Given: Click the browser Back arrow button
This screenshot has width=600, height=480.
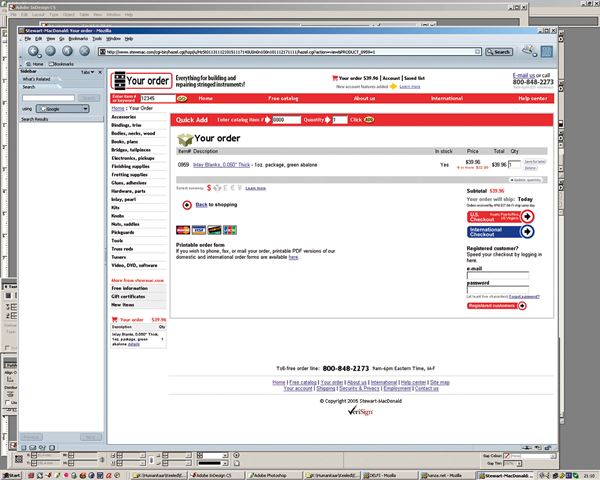Looking at the screenshot, I should click(x=33, y=51).
